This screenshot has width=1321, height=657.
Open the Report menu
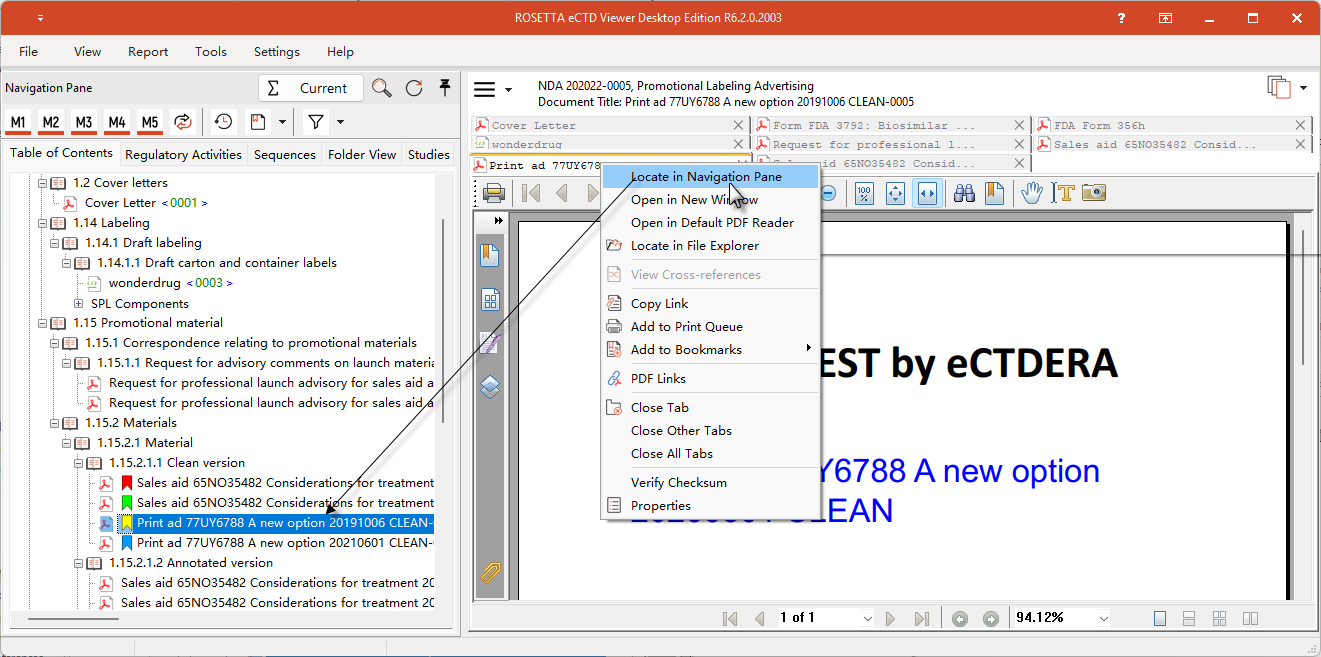pyautogui.click(x=148, y=51)
